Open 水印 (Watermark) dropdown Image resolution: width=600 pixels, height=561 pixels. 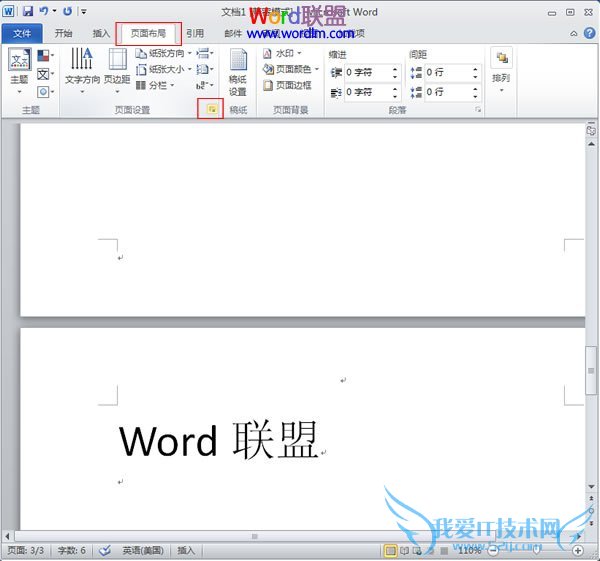282,53
